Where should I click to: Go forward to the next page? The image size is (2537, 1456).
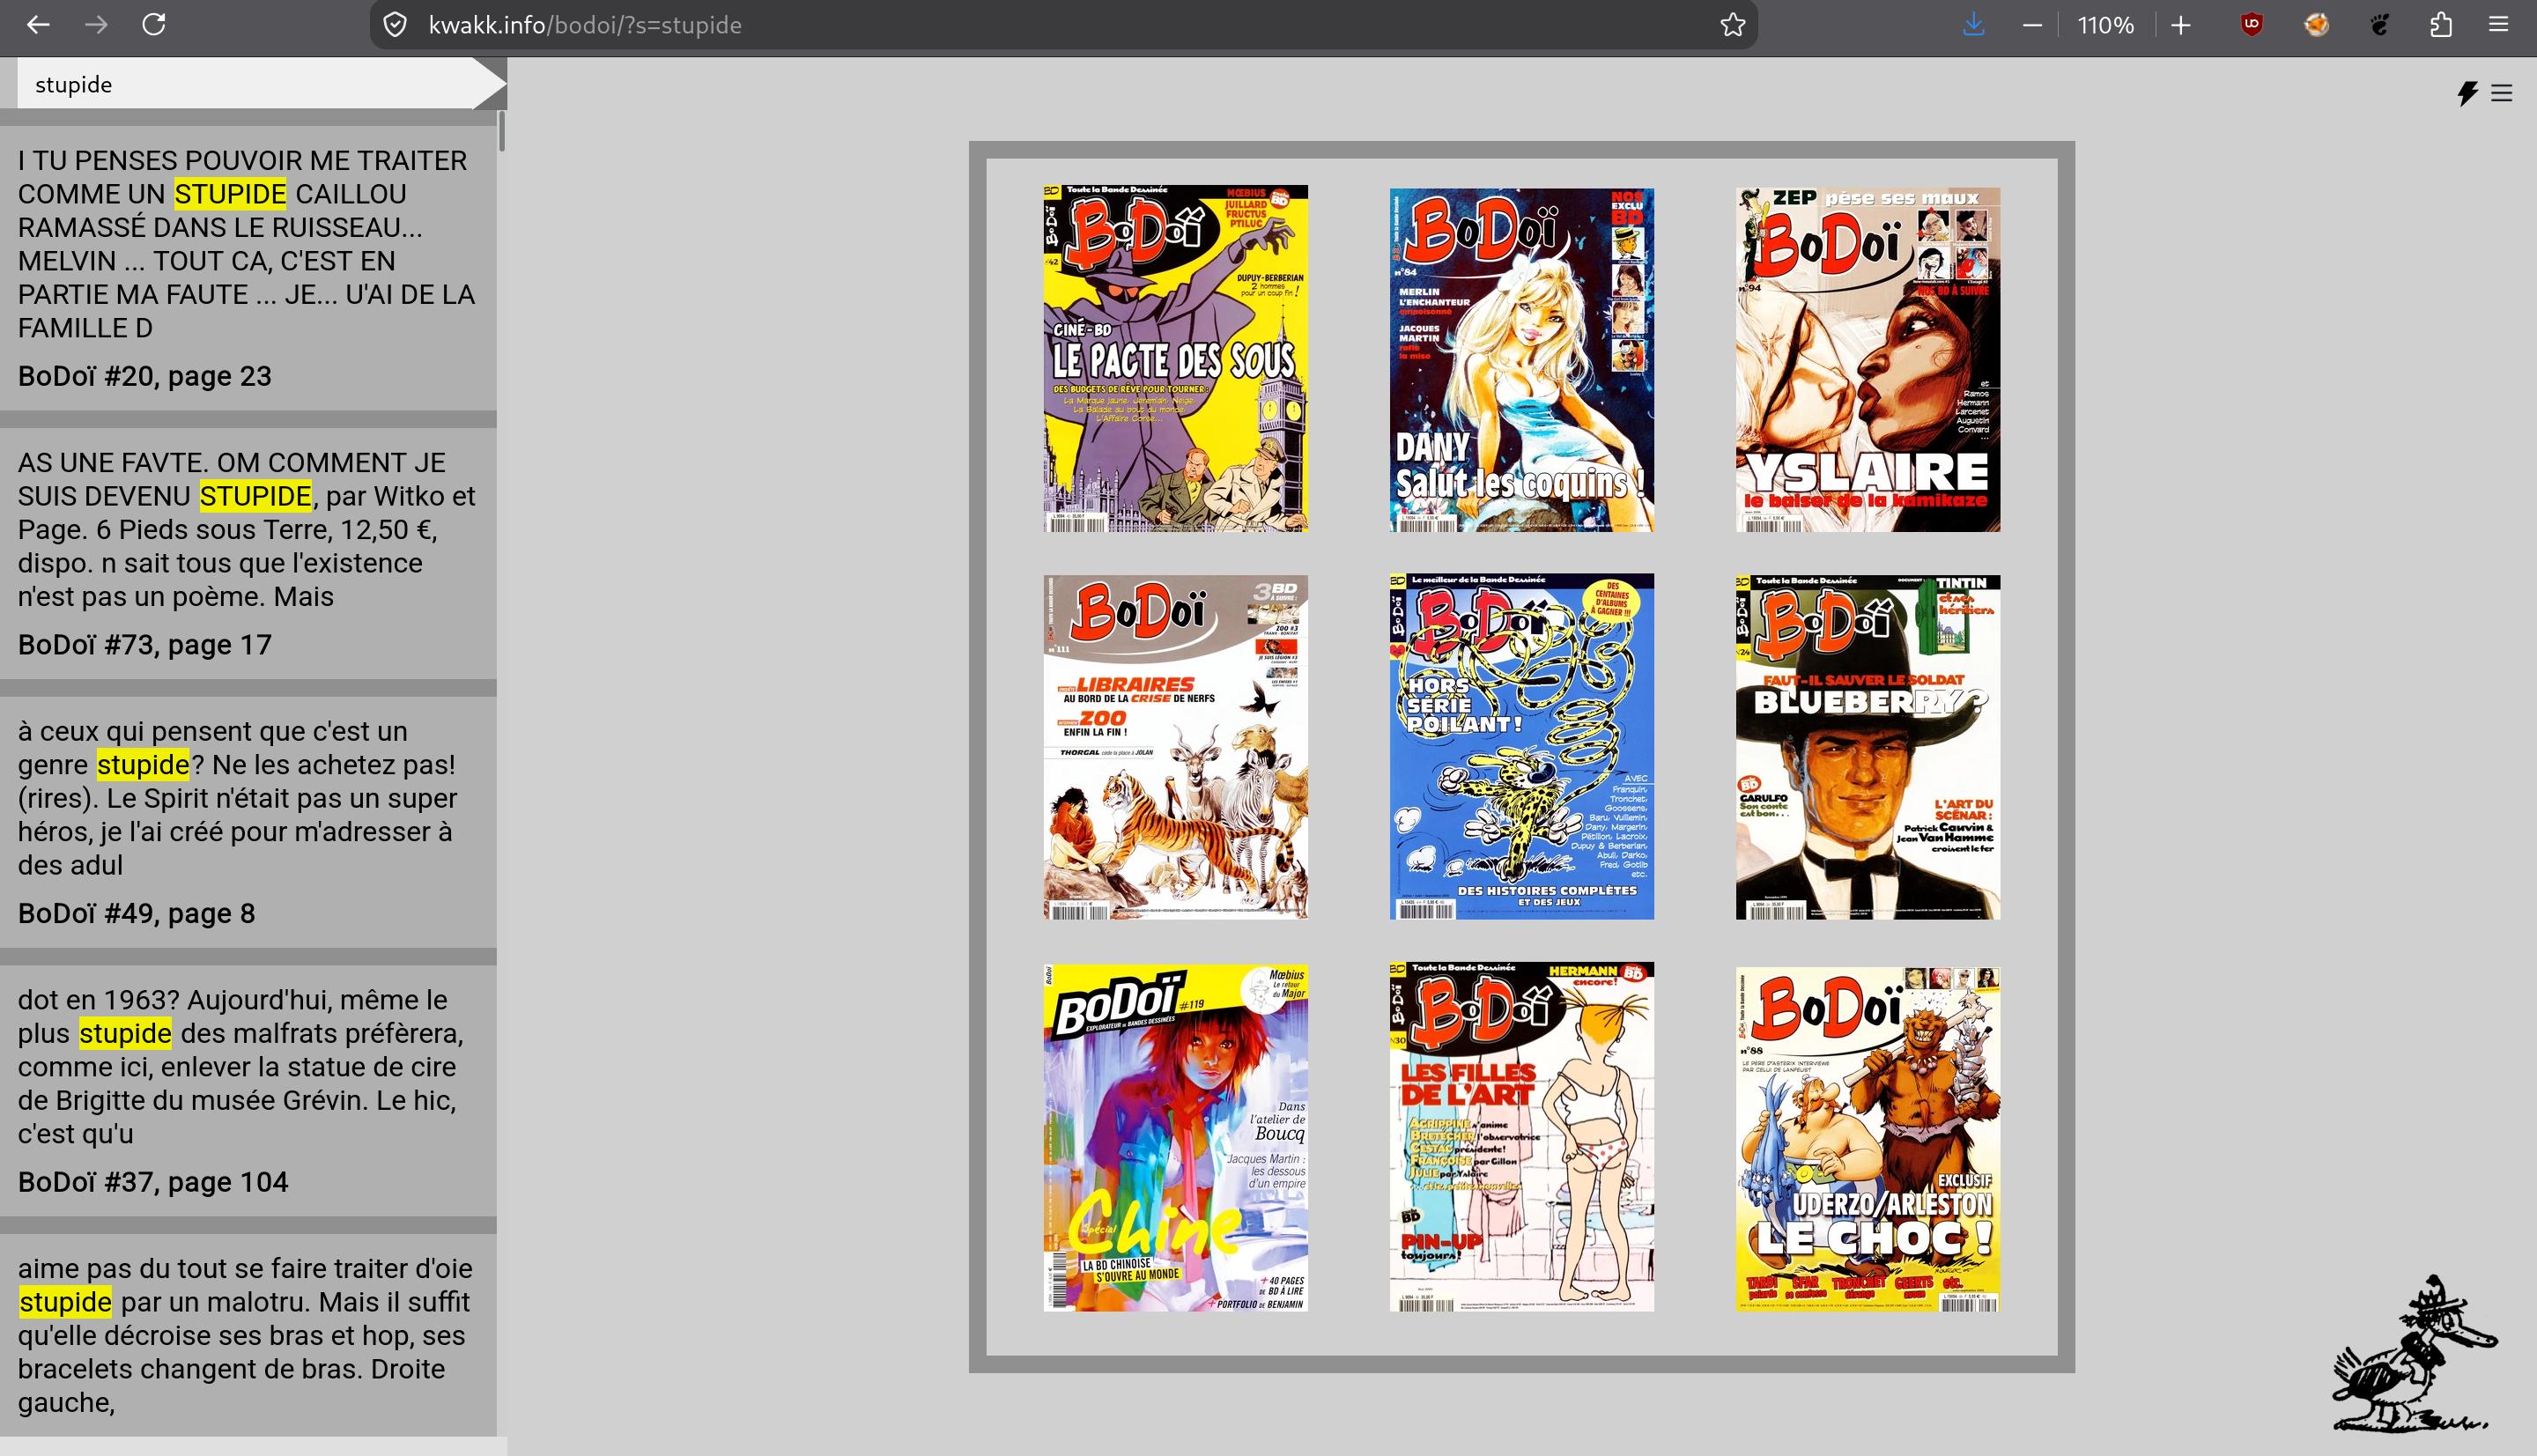click(96, 25)
